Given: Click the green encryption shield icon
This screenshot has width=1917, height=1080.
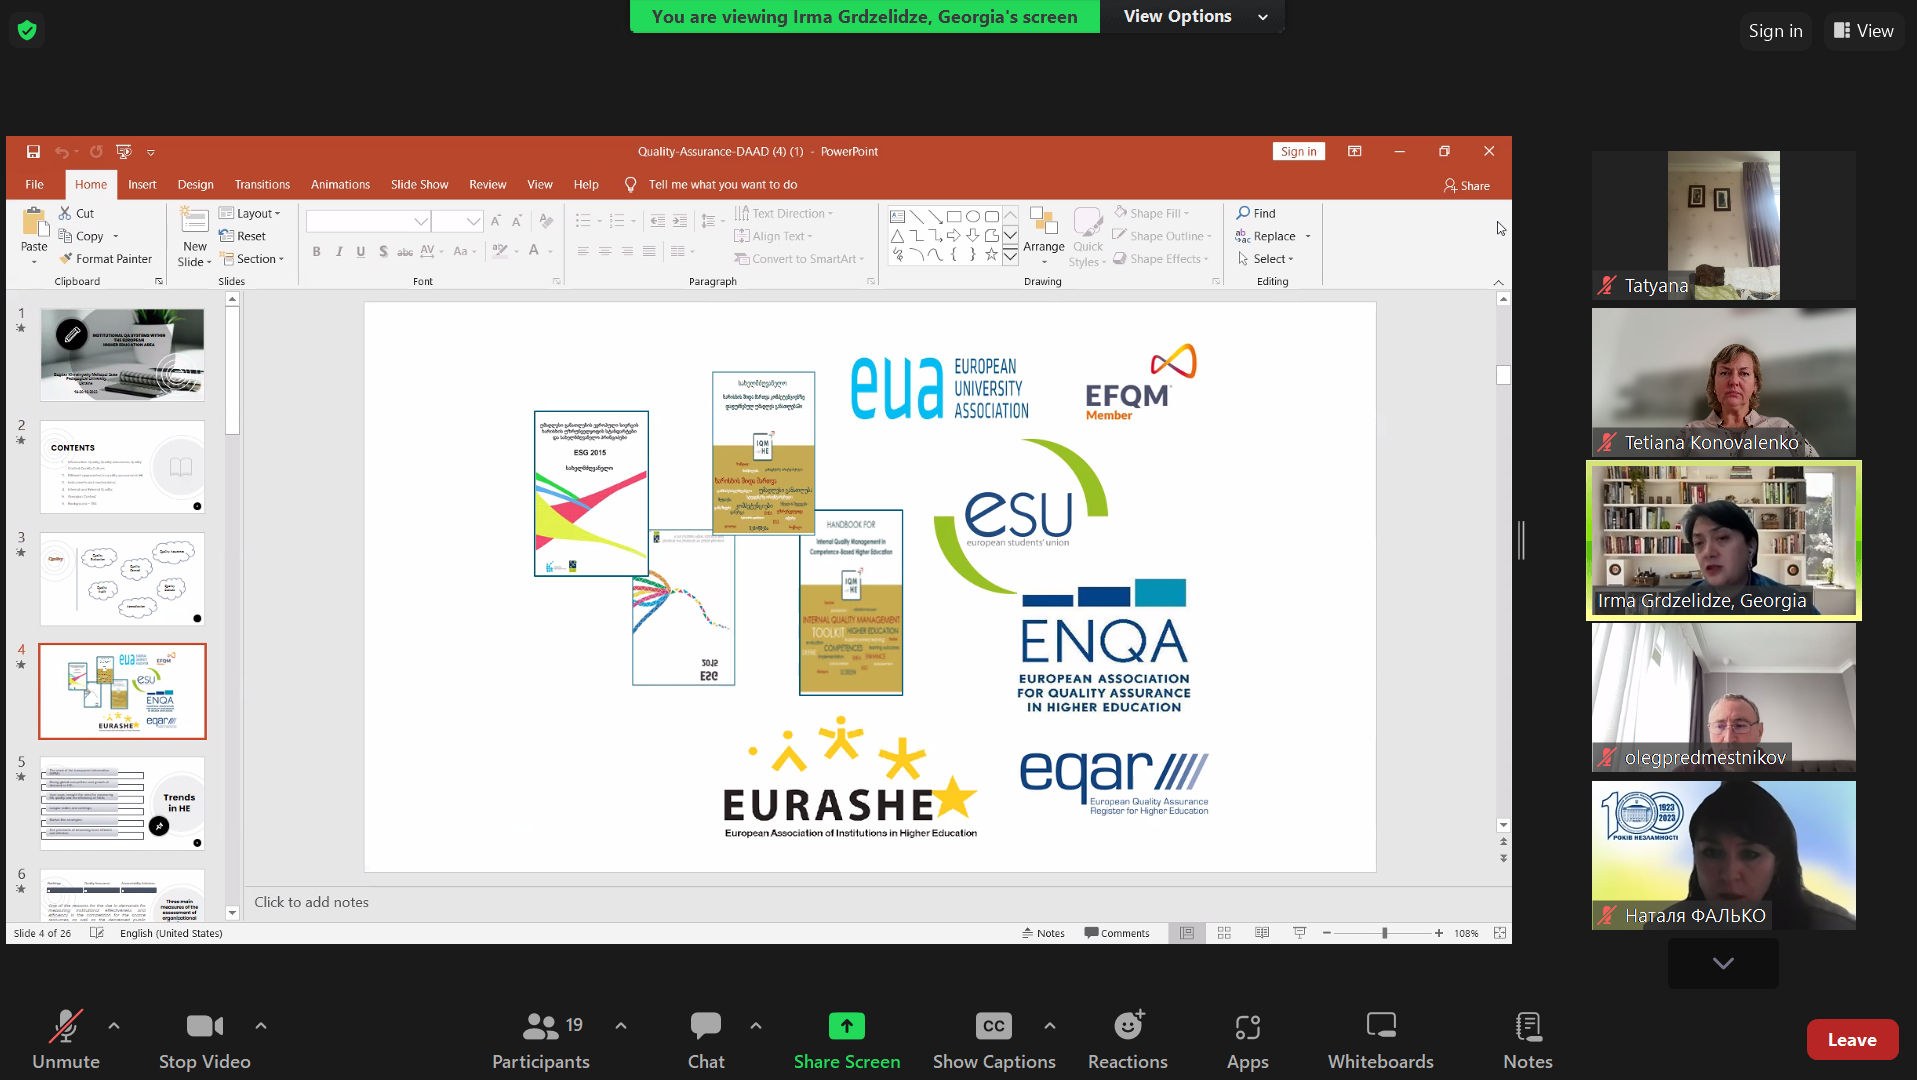Looking at the screenshot, I should pyautogui.click(x=27, y=30).
